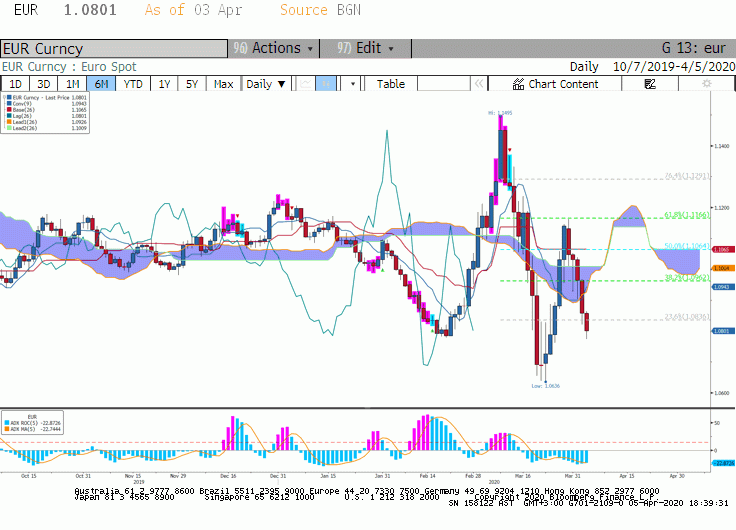Click the EUR Curncy : Euro Spot title

point(69,67)
